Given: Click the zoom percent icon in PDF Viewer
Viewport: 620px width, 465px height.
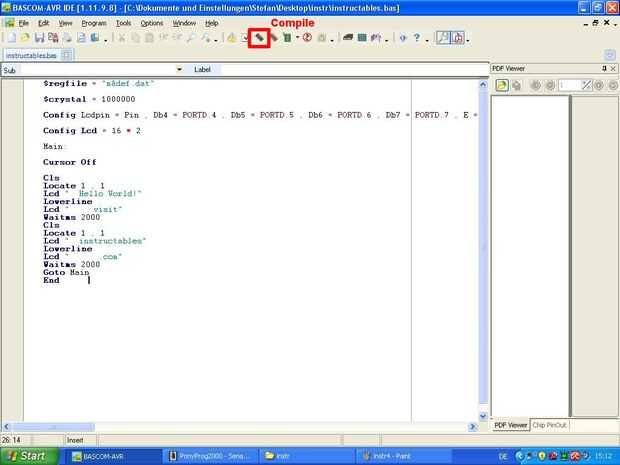Looking at the screenshot, I should pos(586,85).
